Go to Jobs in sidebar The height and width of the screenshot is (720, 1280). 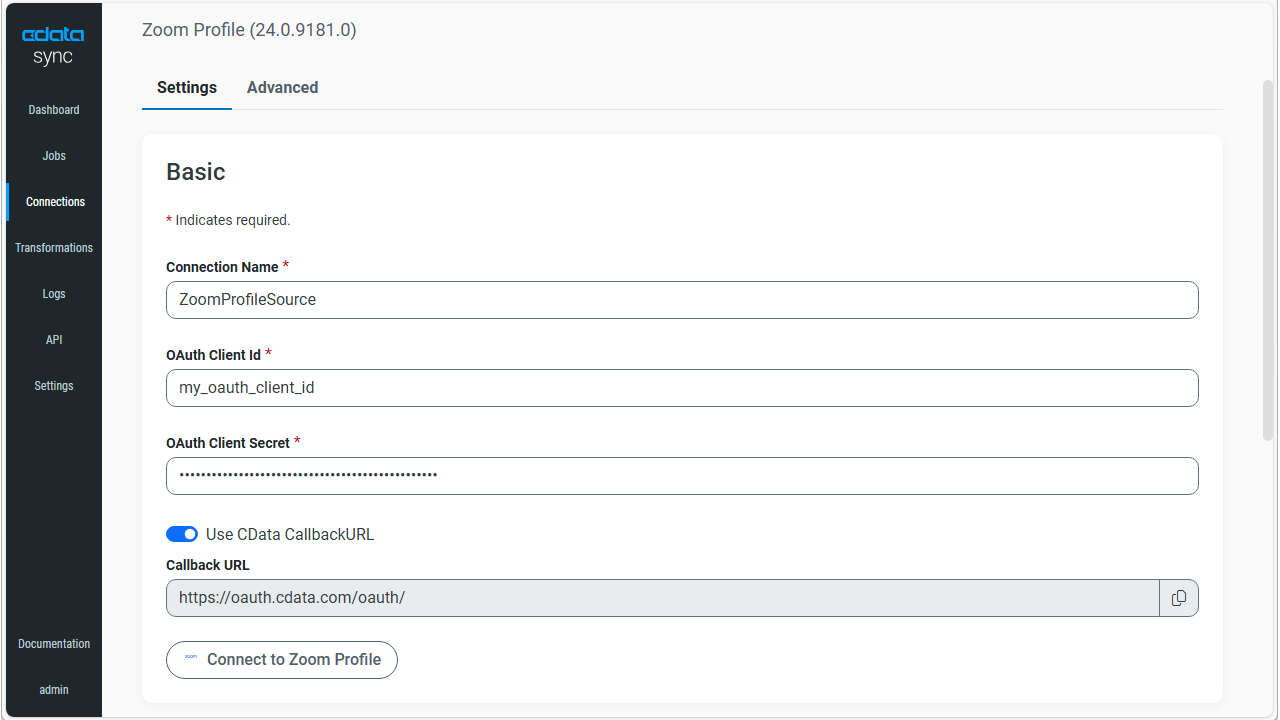[54, 156]
